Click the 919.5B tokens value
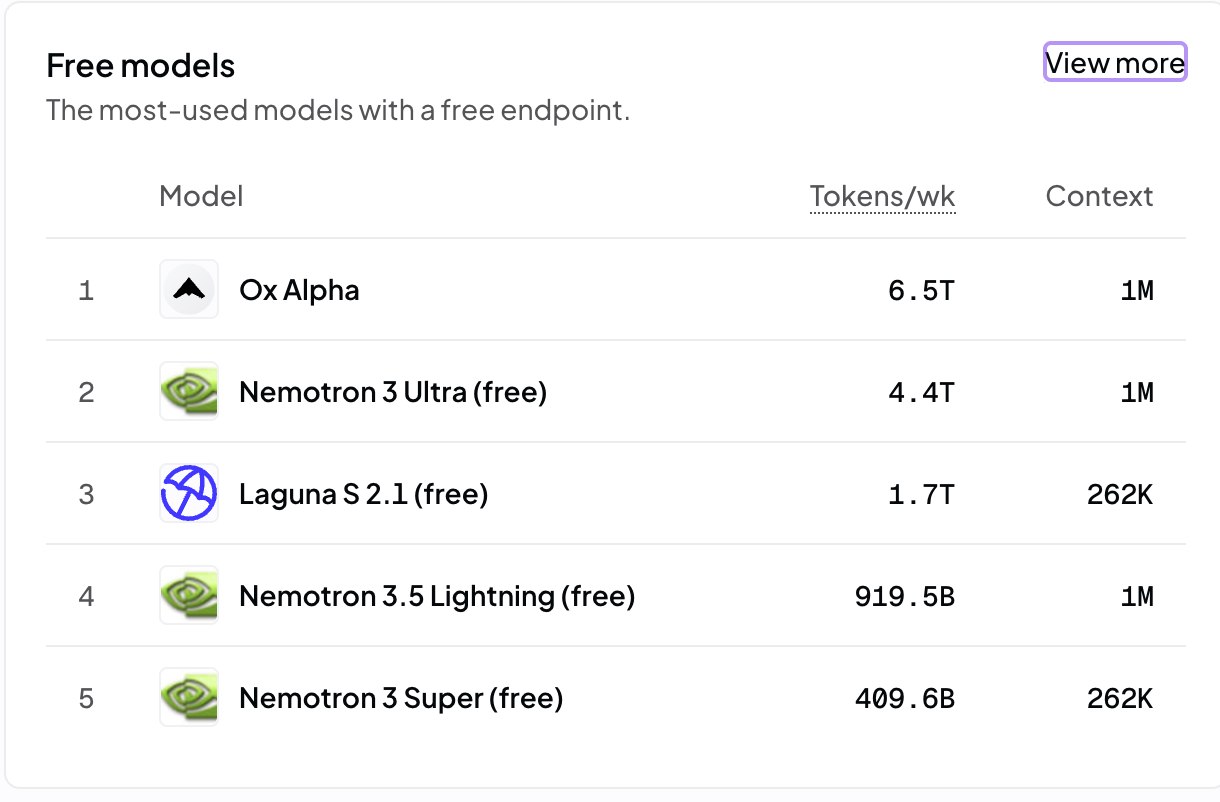1220x802 pixels. tap(905, 597)
